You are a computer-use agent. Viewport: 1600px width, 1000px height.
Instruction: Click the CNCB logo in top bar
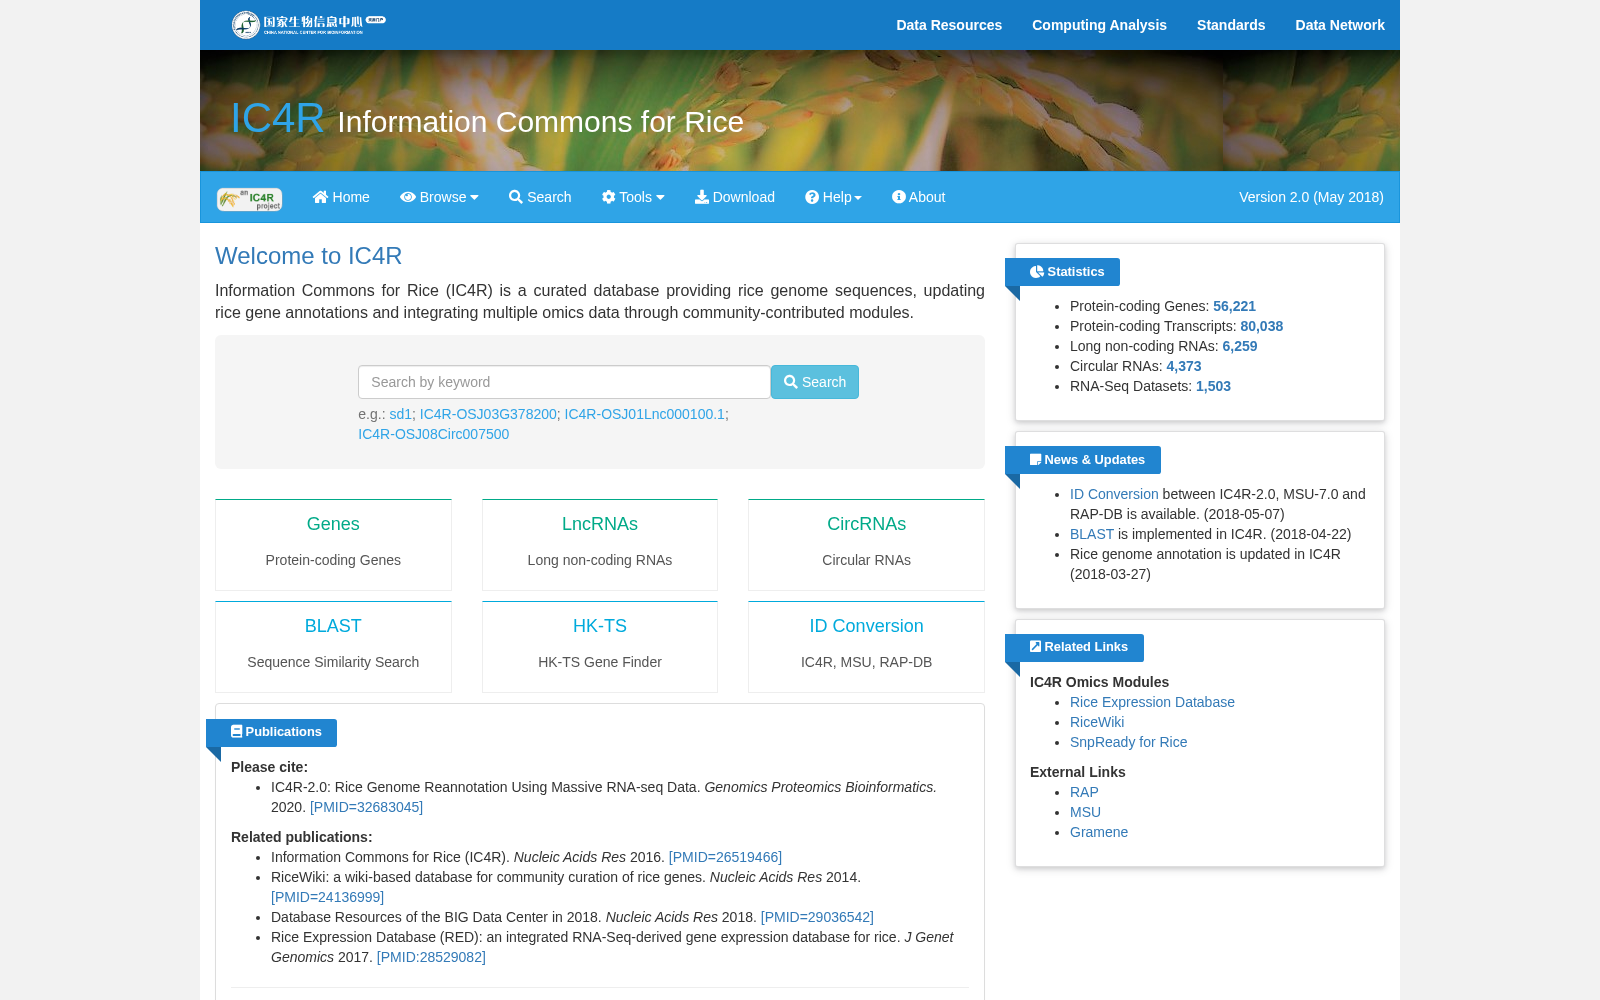pyautogui.click(x=308, y=24)
